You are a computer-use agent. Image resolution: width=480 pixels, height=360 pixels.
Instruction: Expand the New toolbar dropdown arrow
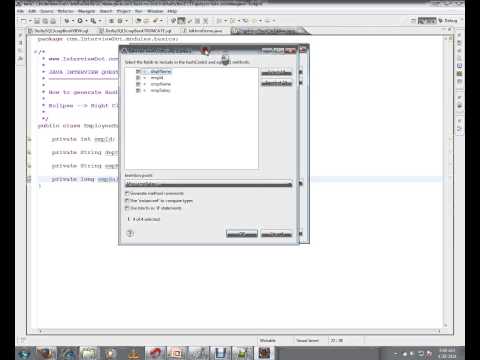[x=30, y=21]
